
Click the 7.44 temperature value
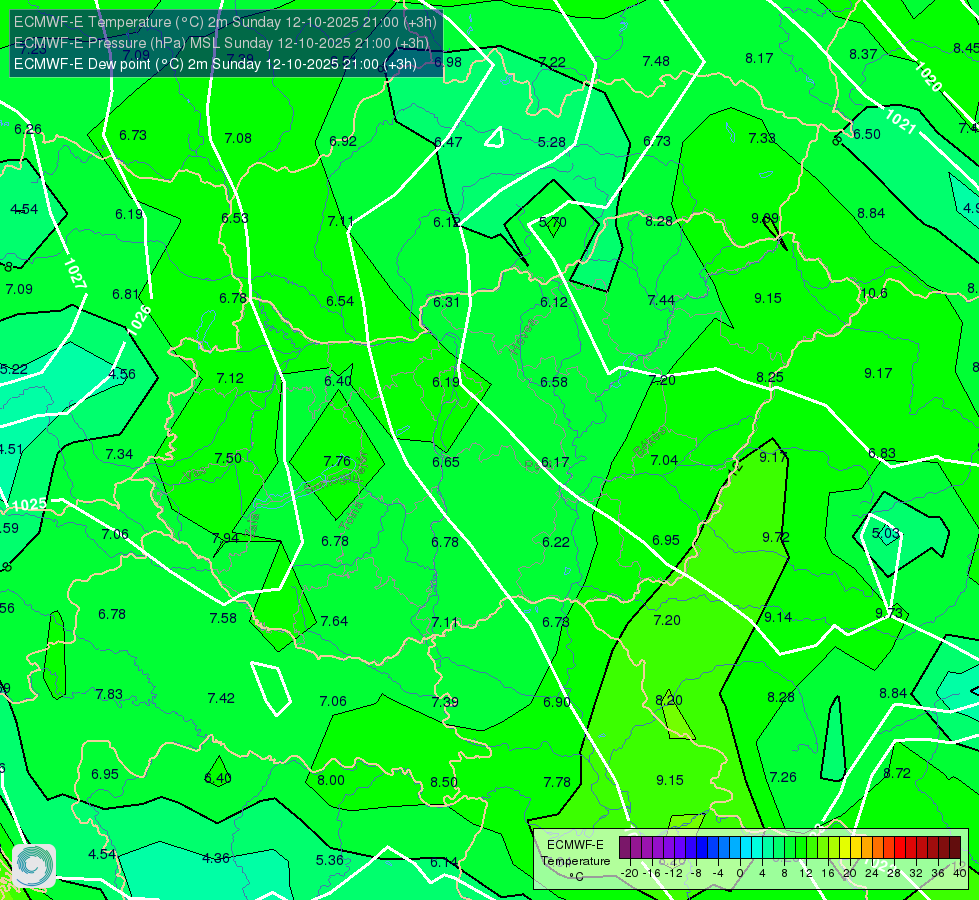pyautogui.click(x=661, y=300)
